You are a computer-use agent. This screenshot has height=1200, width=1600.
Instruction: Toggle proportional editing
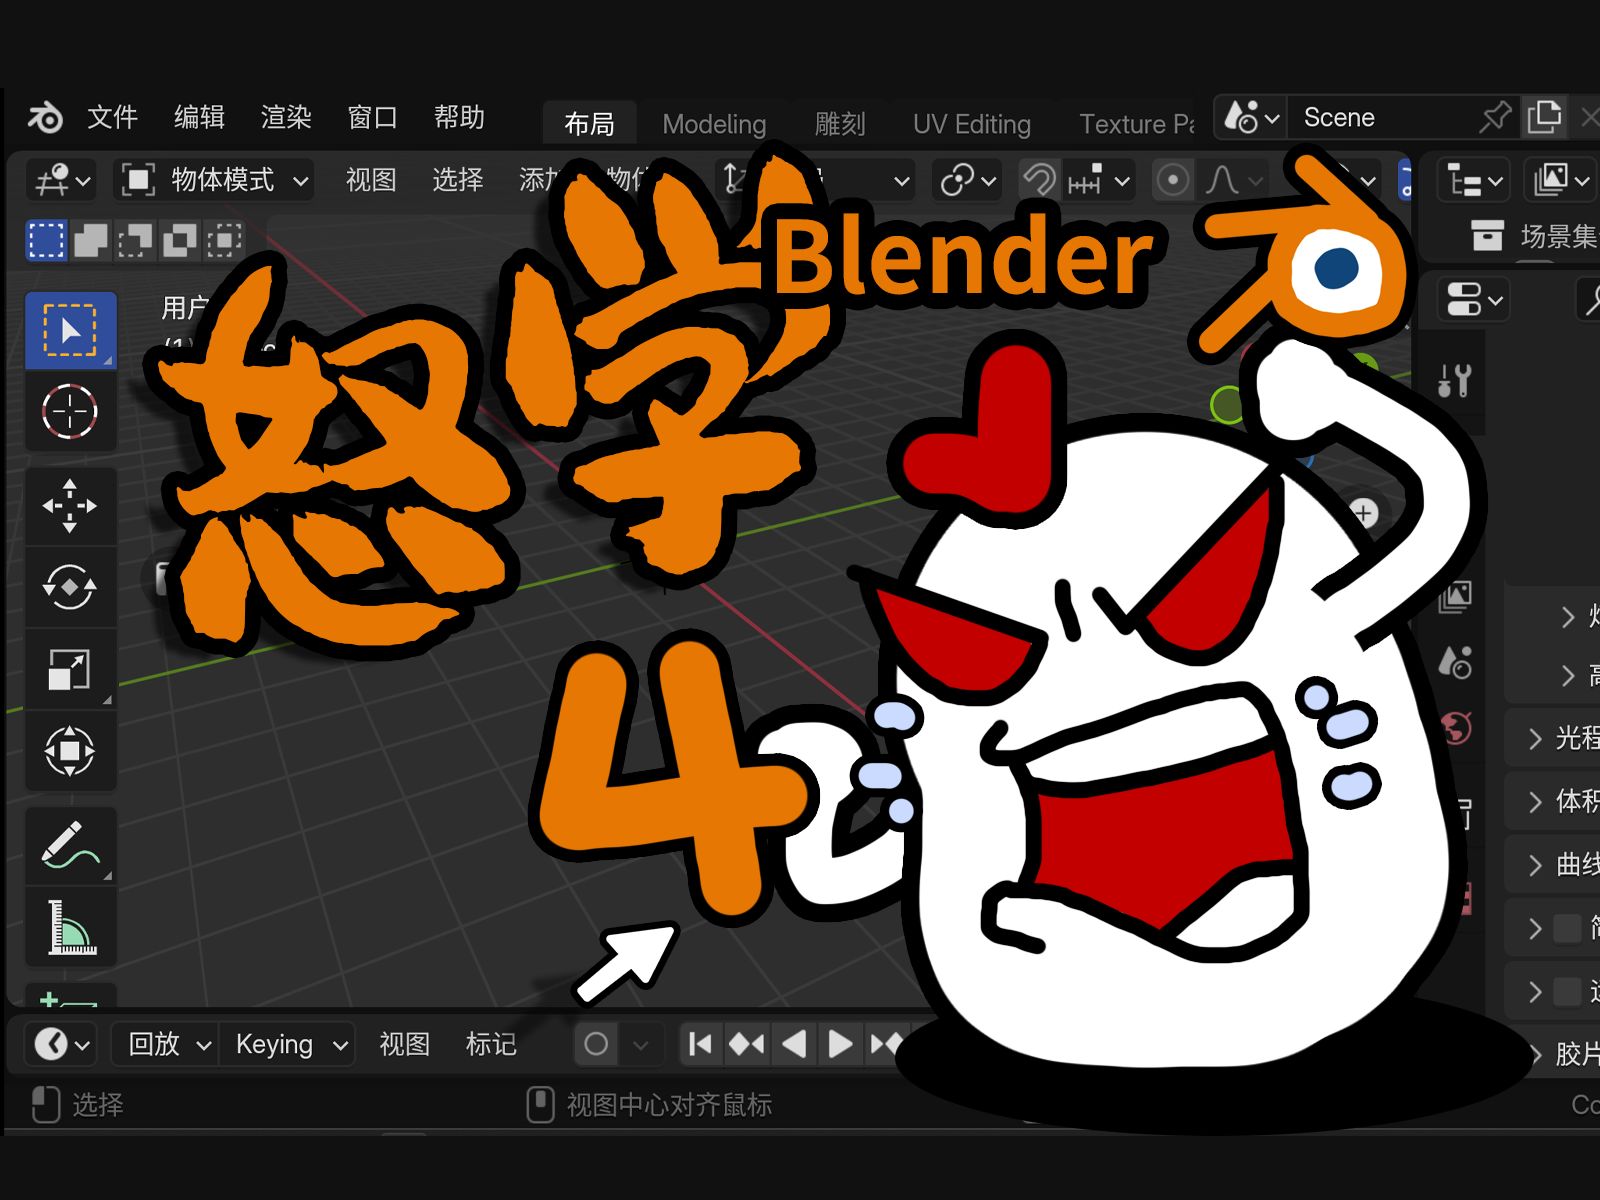tap(1172, 181)
